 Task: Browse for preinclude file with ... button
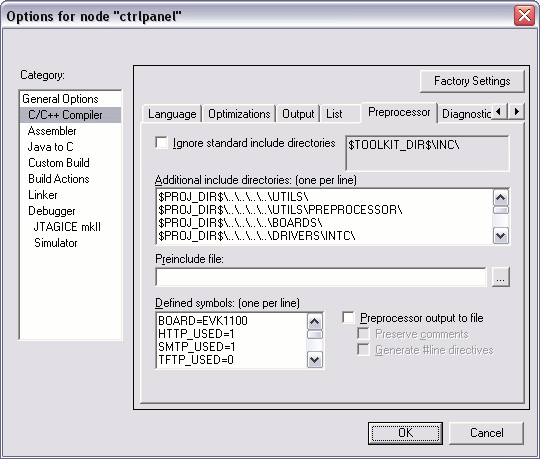[x=500, y=277]
